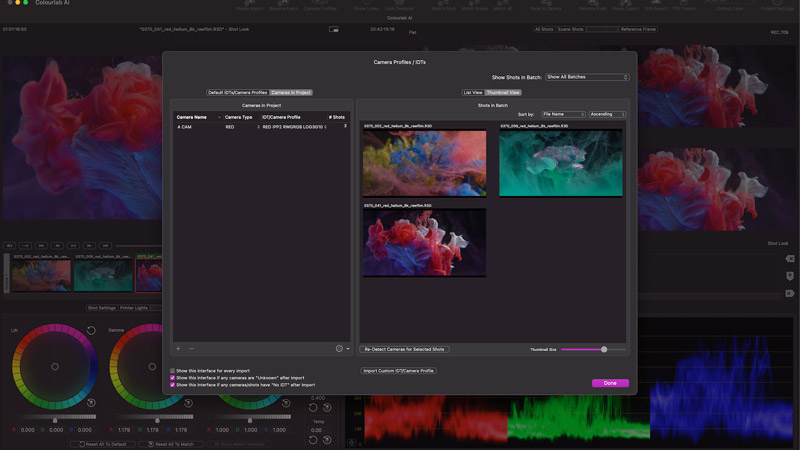Screen dimensions: 800x450
Task: Toggle show interface if shots have No IDT
Action: point(172,384)
